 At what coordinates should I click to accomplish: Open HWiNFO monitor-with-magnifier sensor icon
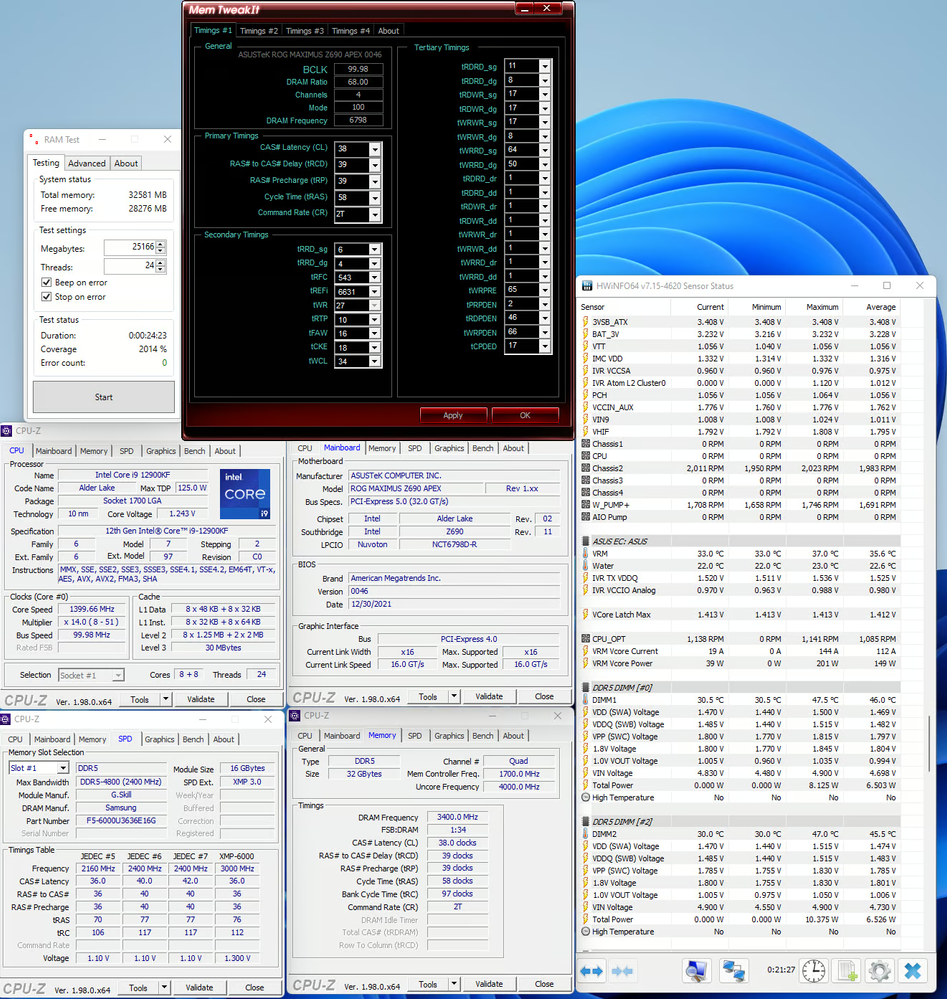[x=695, y=971]
